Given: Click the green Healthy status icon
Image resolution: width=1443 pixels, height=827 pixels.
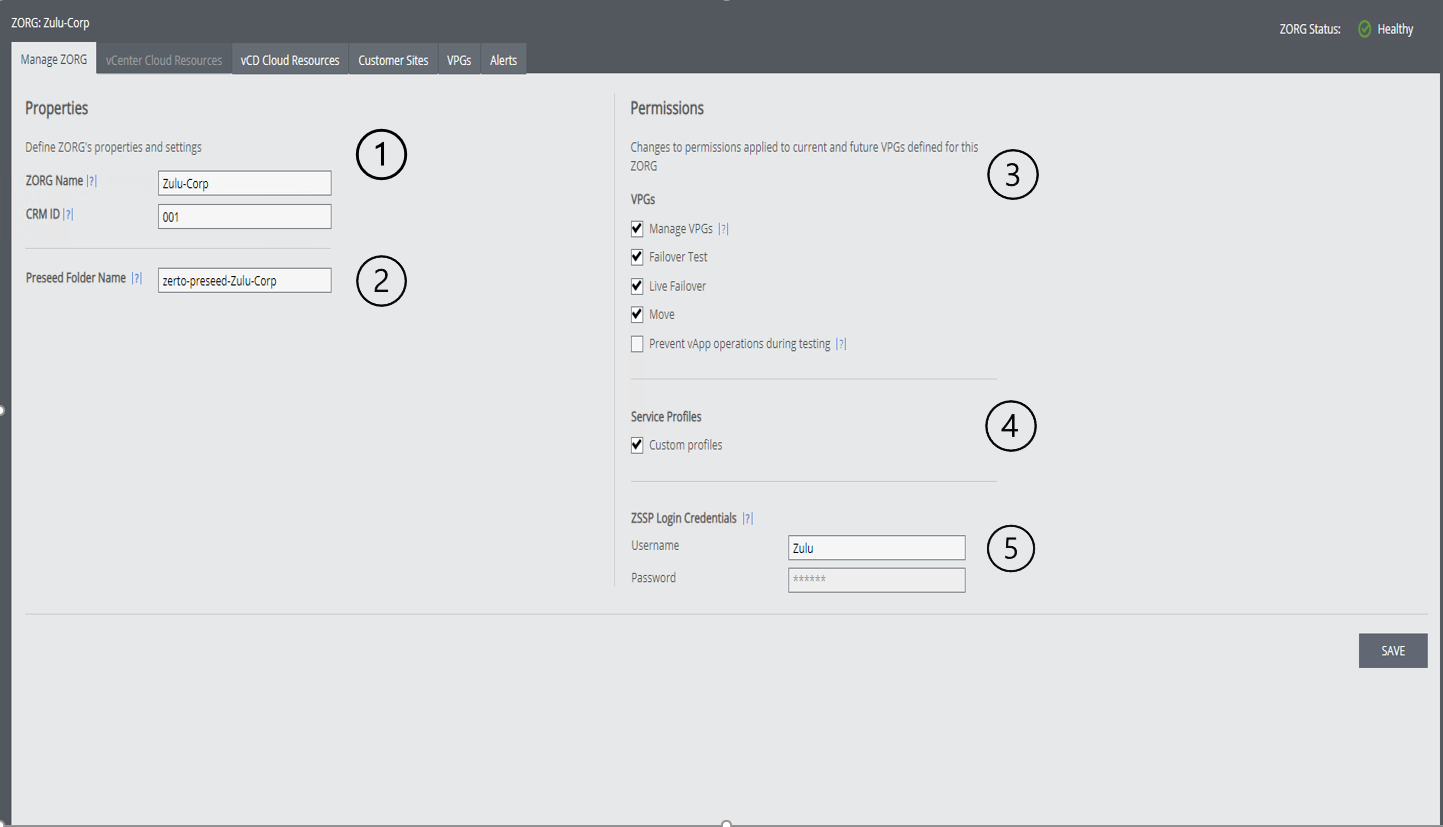Looking at the screenshot, I should pos(1364,29).
